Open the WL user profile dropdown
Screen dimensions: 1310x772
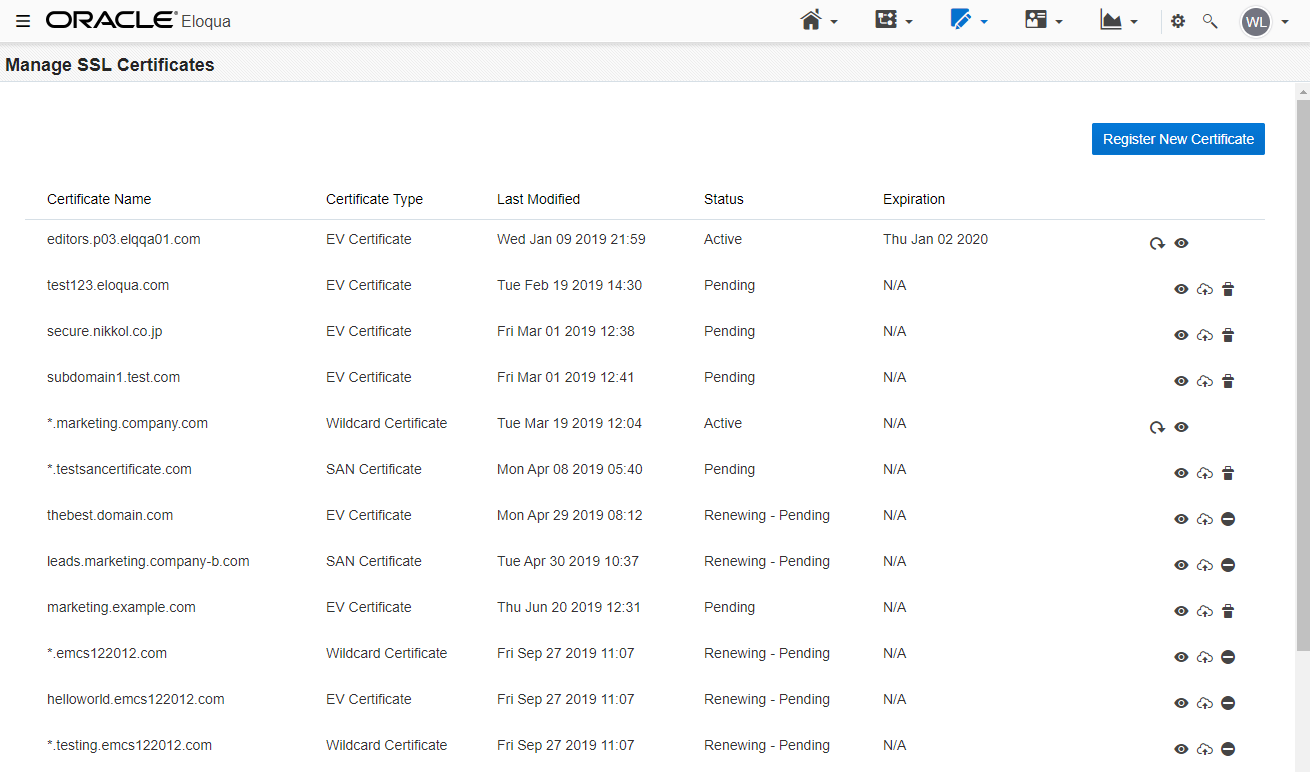(x=1265, y=21)
